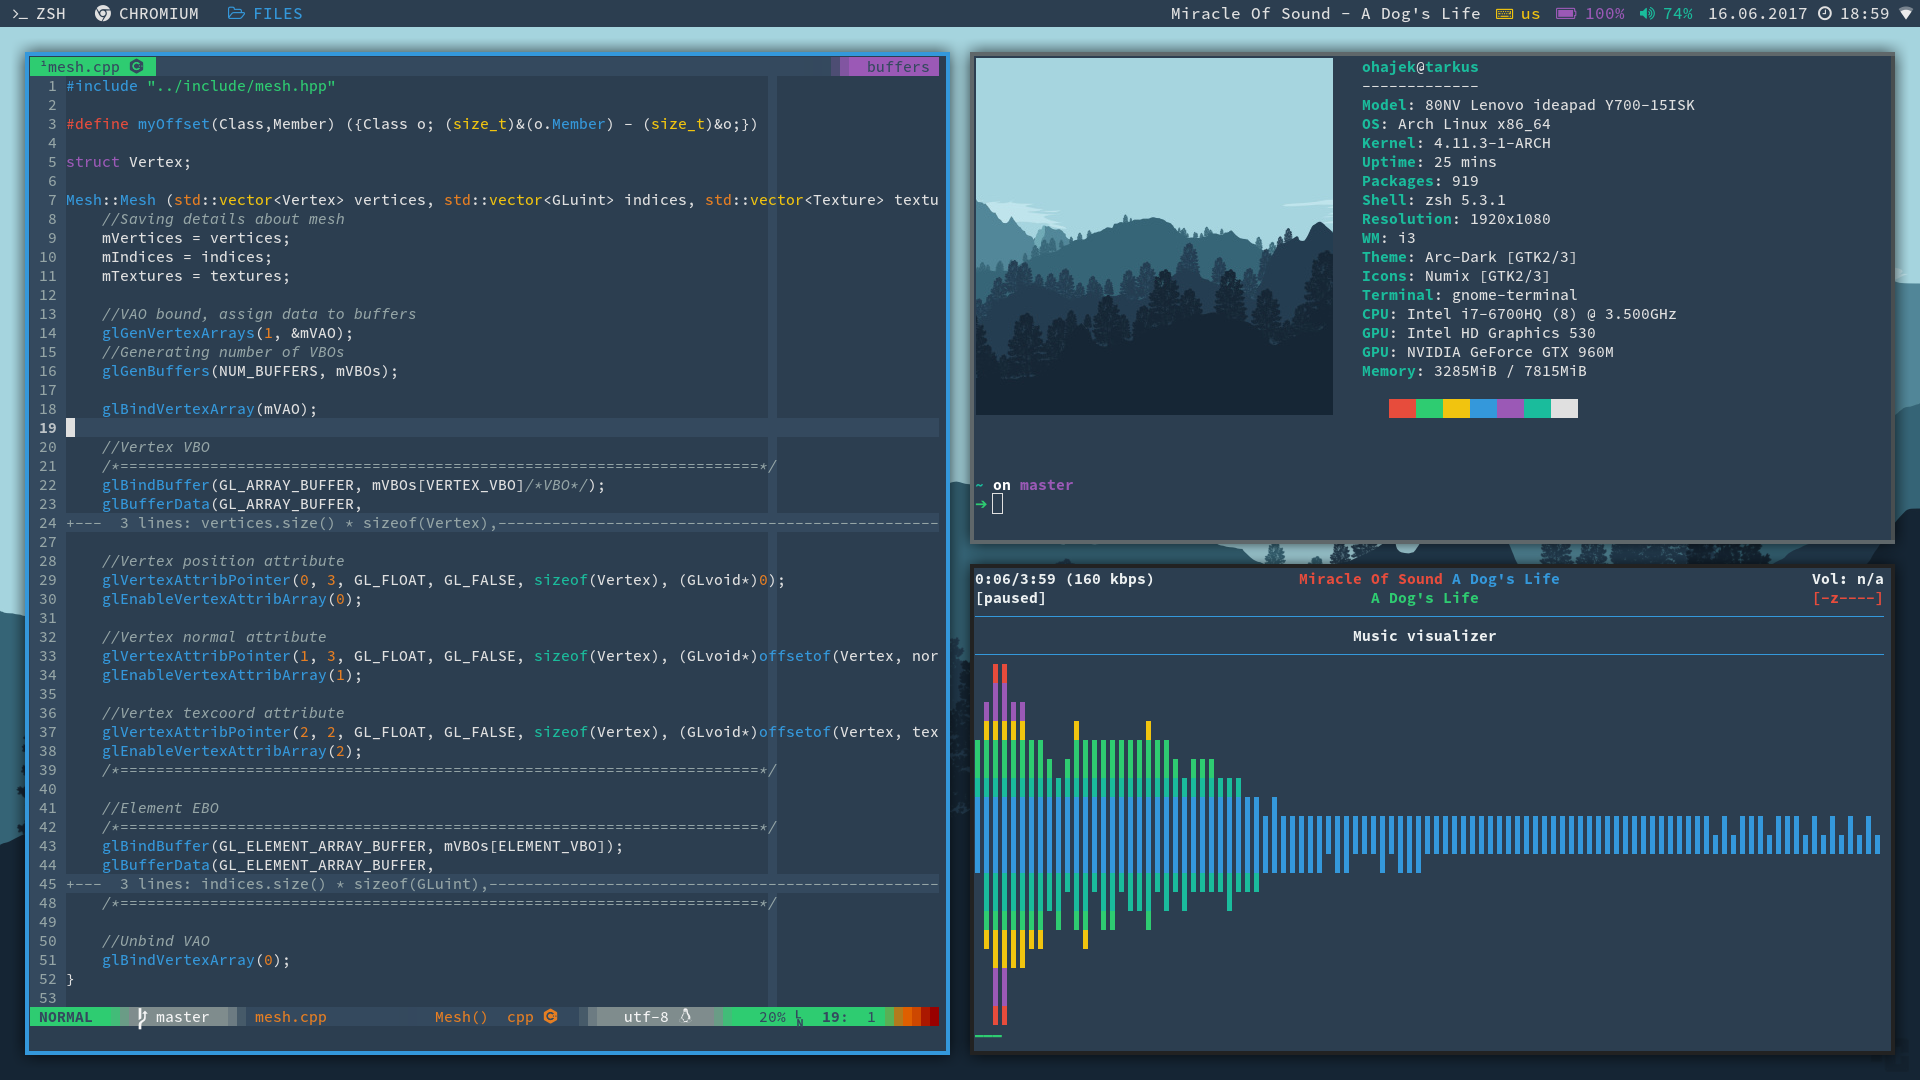The width and height of the screenshot is (1920, 1080).
Task: Click the NORMAL mode indicator in statusline
Action: click(x=66, y=1017)
